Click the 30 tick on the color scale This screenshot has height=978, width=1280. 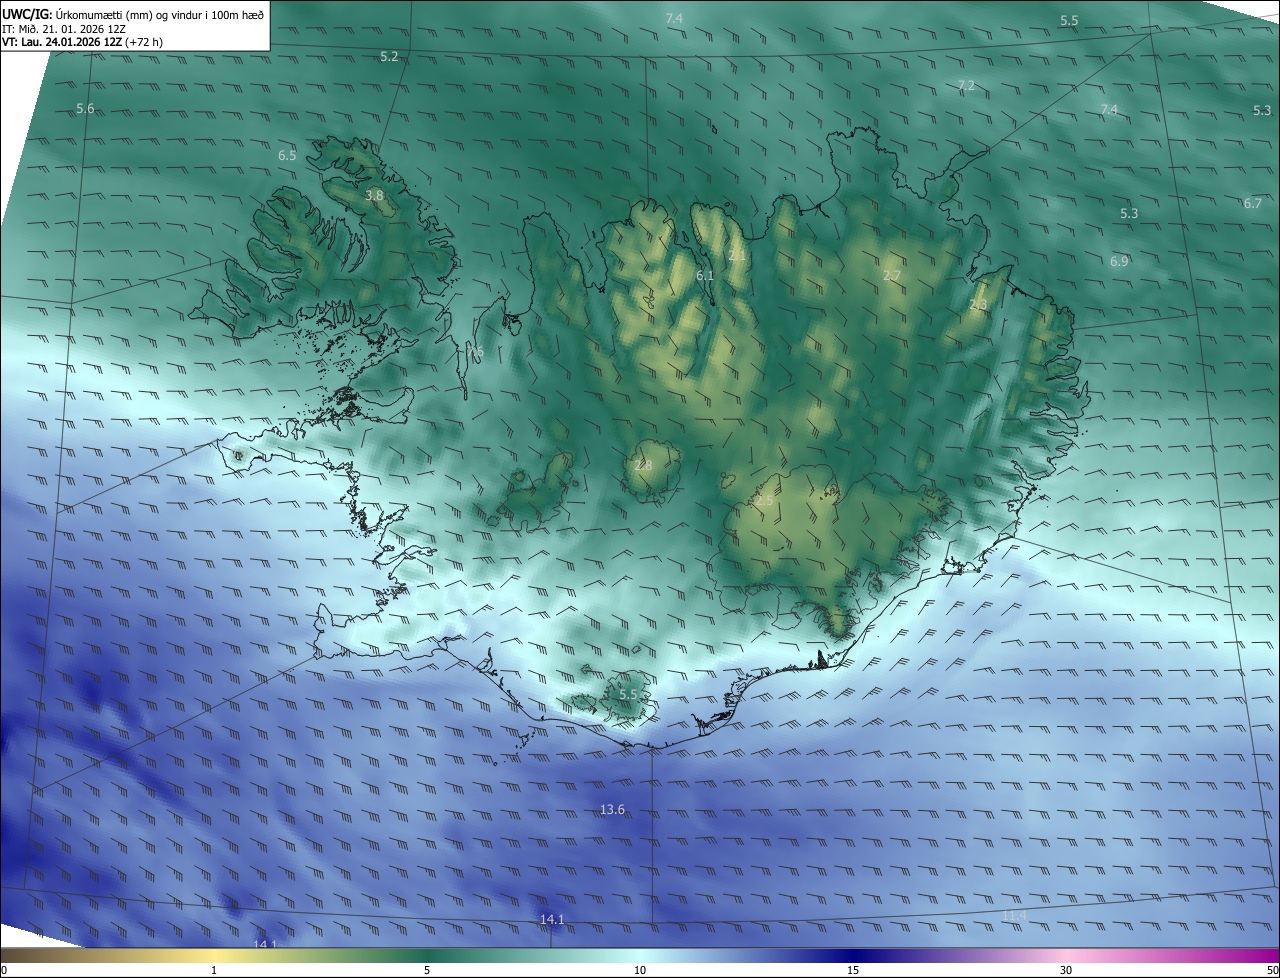click(x=1066, y=970)
